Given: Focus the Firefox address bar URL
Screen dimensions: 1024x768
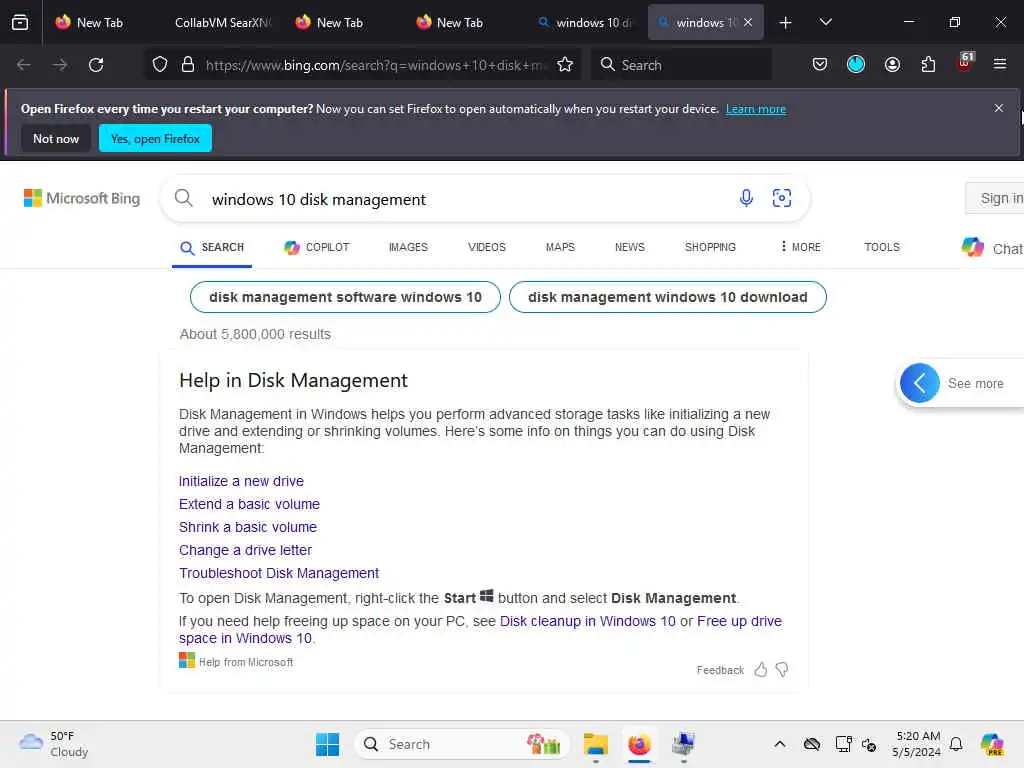Looking at the screenshot, I should pos(375,65).
